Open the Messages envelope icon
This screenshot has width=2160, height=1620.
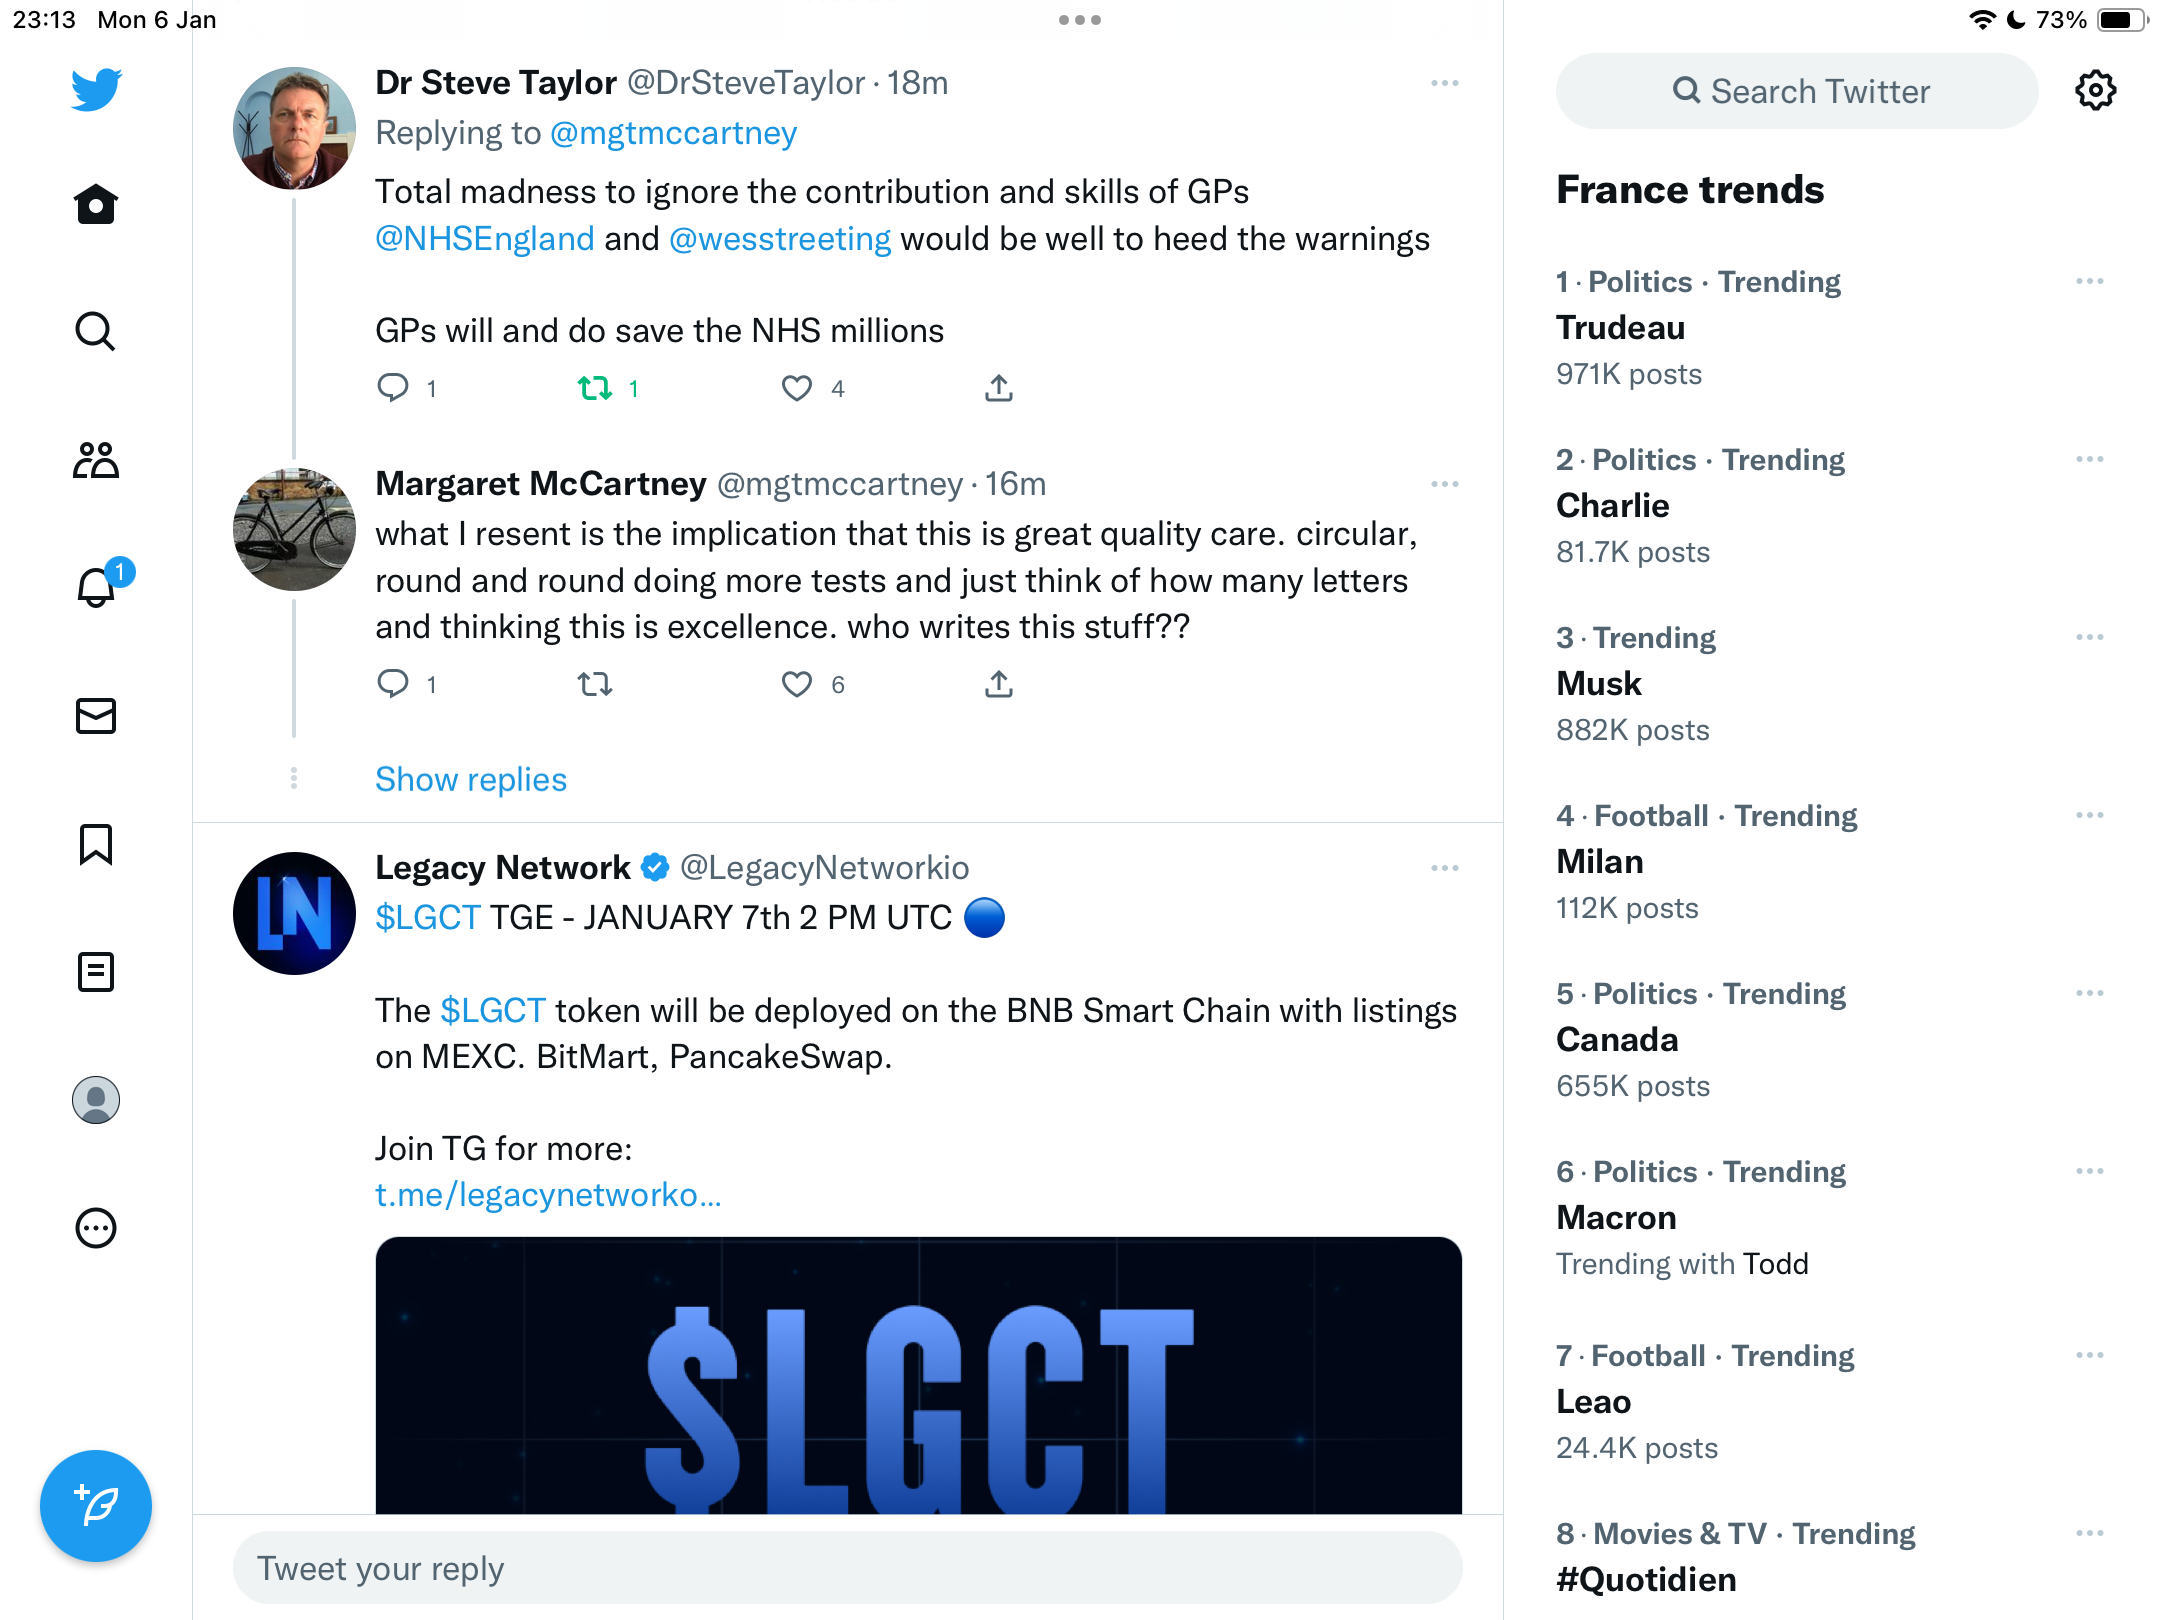[x=96, y=716]
